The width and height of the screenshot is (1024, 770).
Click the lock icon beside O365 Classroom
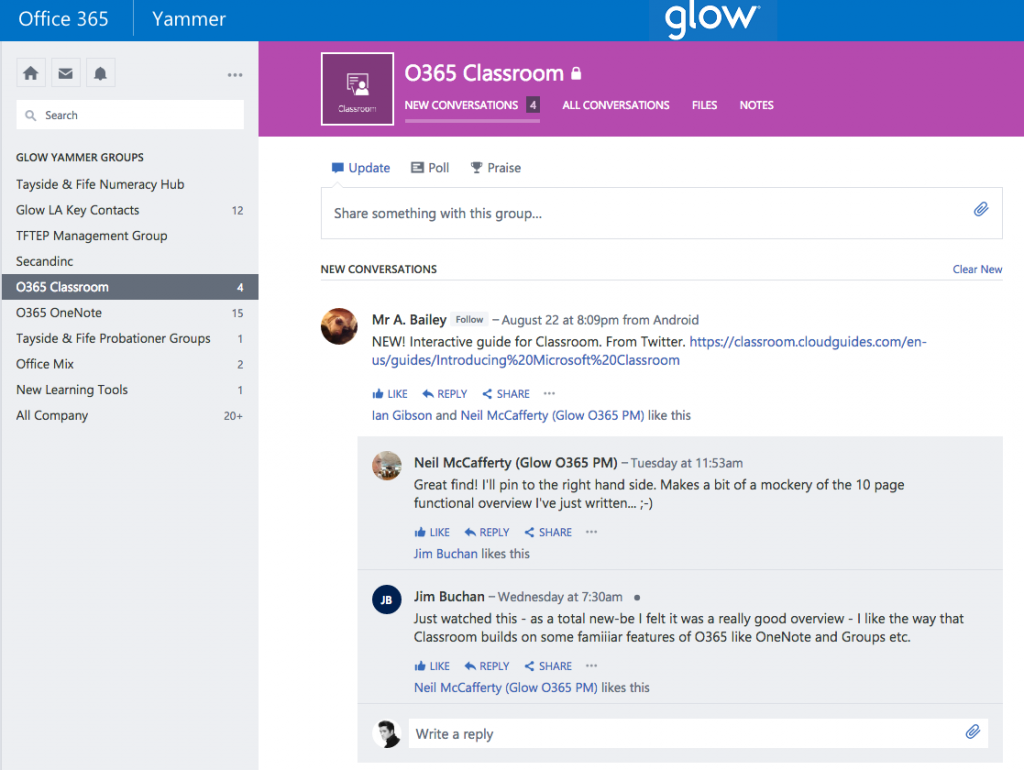click(576, 73)
